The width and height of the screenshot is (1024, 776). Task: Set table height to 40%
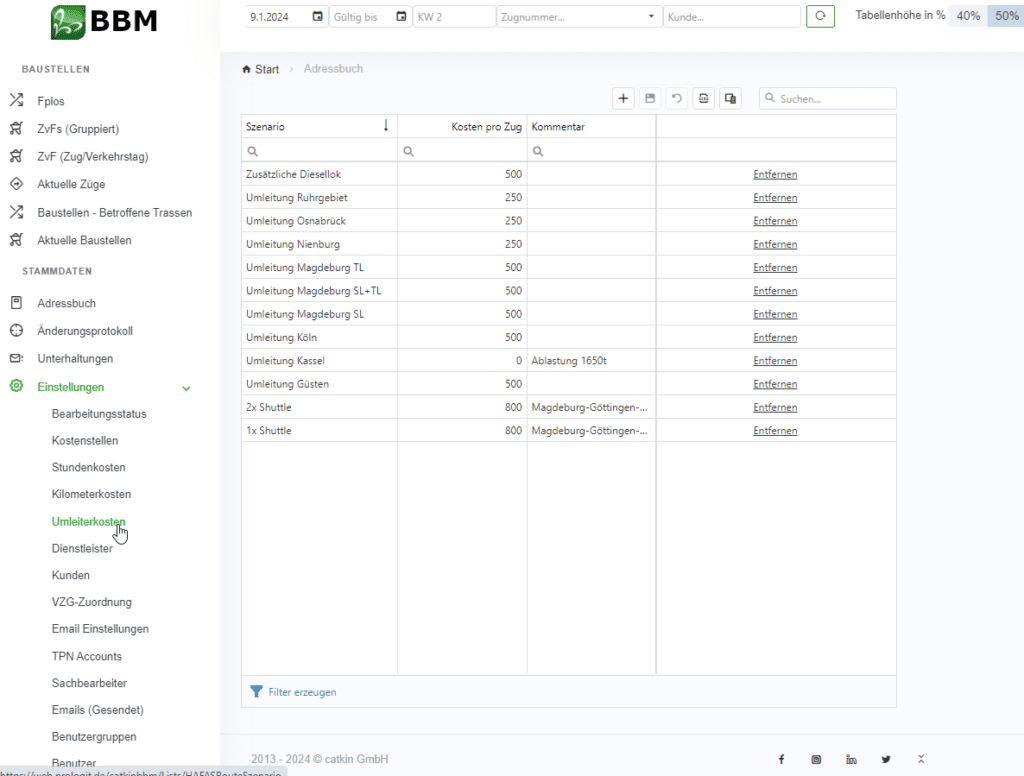(968, 16)
